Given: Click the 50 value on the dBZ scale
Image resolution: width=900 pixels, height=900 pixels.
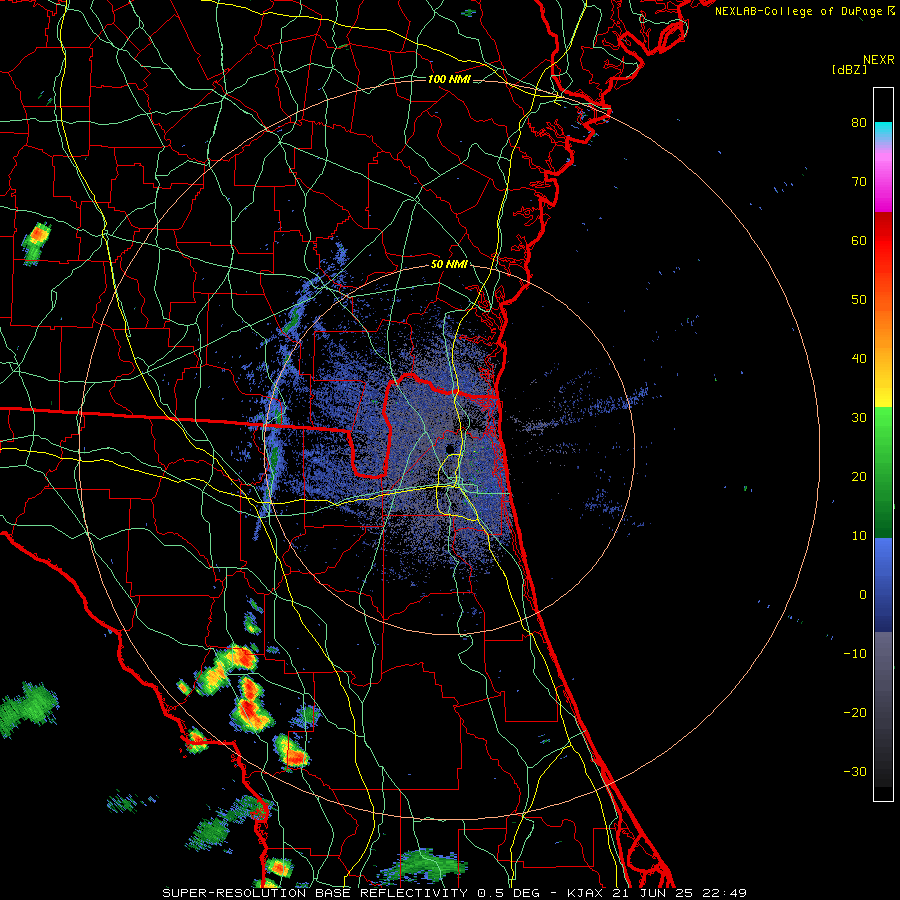Looking at the screenshot, I should tap(859, 300).
